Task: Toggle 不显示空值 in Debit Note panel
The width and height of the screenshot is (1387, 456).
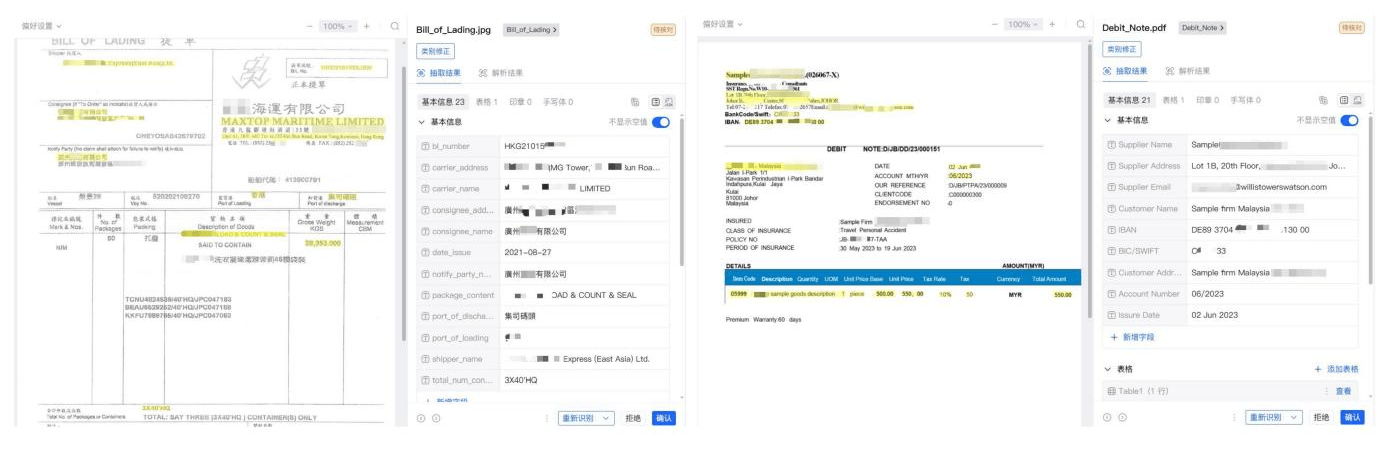Action: point(1350,120)
